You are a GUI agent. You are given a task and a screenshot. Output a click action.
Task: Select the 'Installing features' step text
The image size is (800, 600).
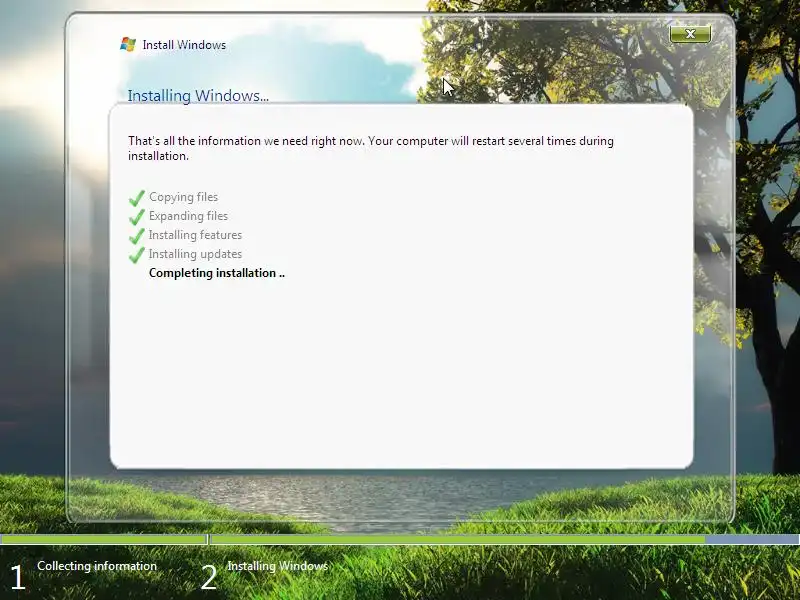[195, 235]
